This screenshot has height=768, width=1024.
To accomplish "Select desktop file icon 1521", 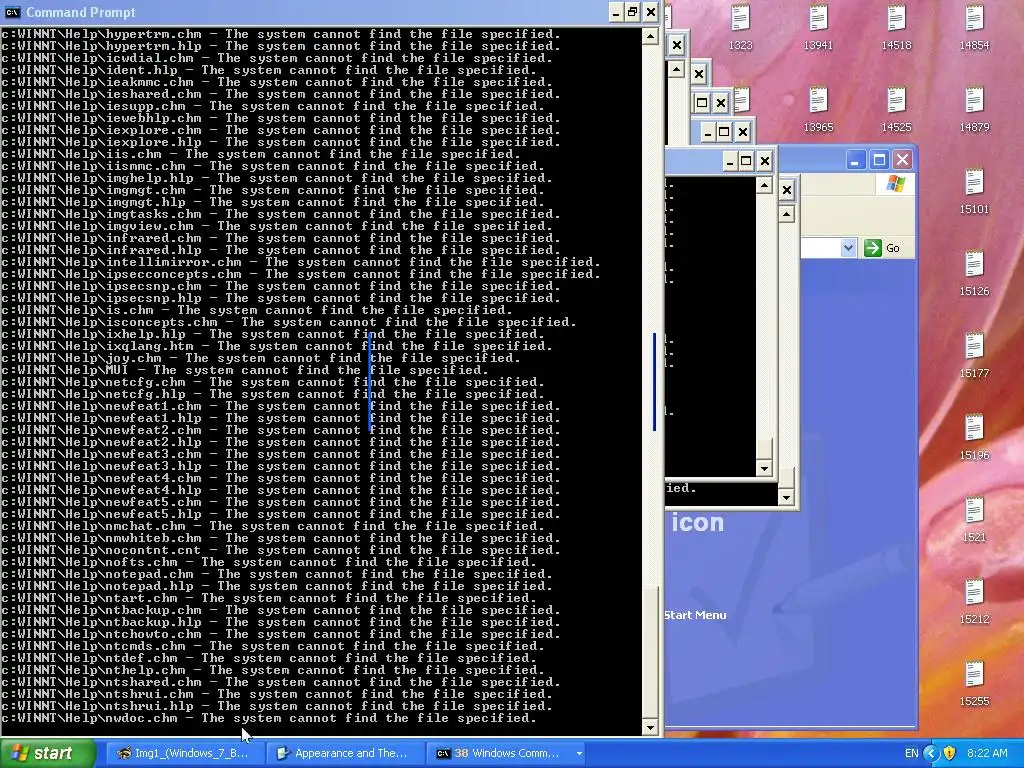I will pos(974,520).
